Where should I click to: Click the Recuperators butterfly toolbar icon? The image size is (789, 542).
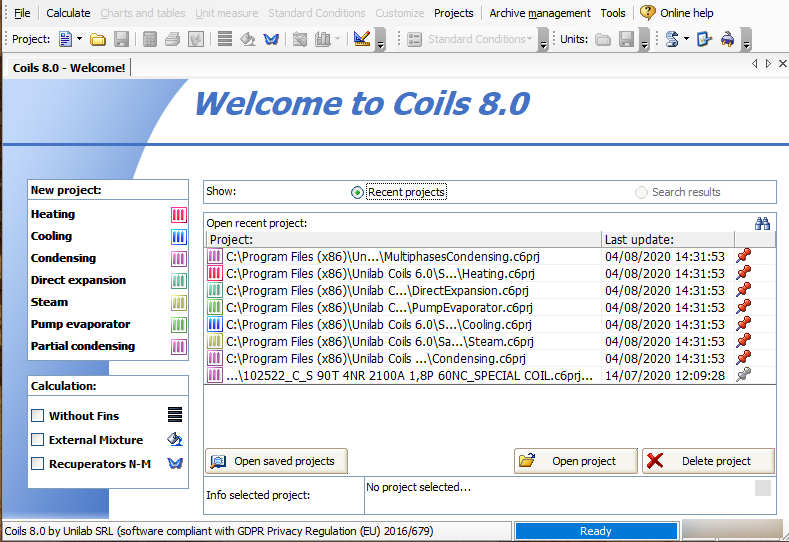[x=271, y=39]
